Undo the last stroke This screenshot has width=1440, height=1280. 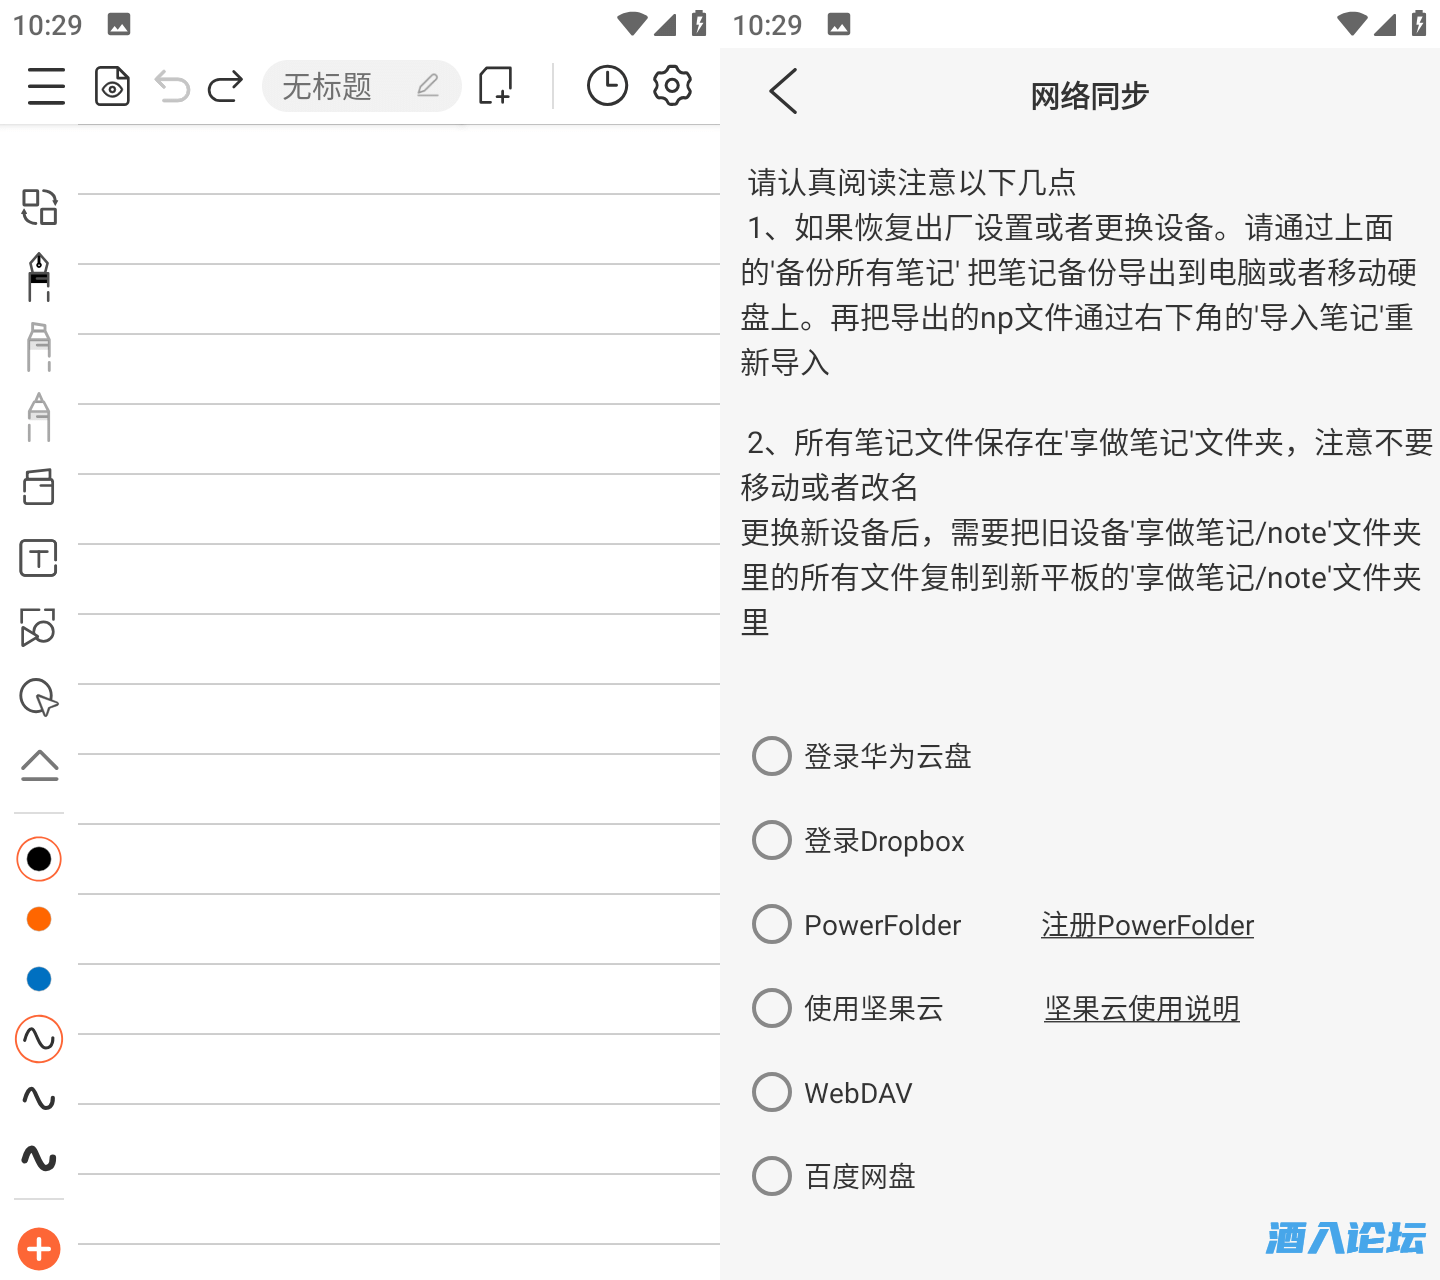172,87
